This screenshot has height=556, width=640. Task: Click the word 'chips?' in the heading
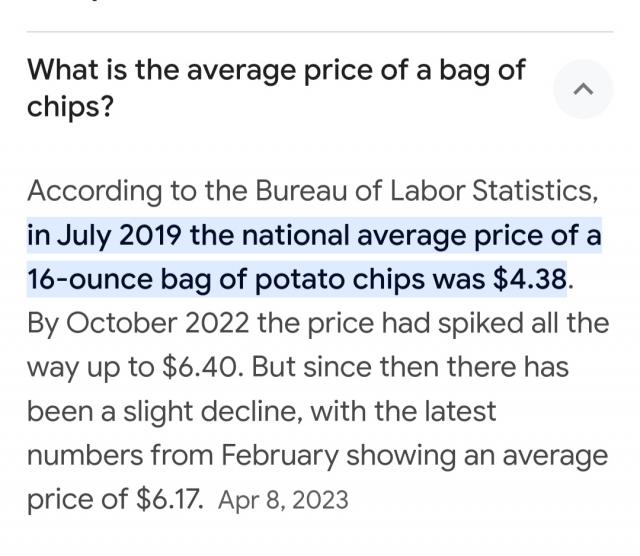click(70, 107)
